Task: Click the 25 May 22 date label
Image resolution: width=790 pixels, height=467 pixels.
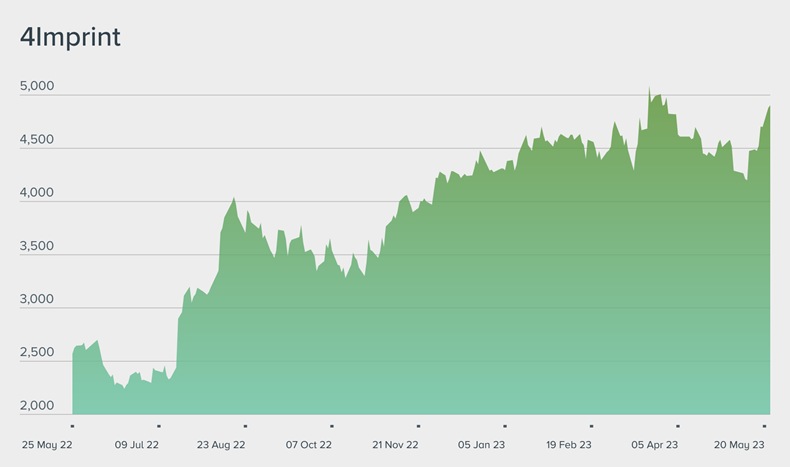Action: click(50, 445)
